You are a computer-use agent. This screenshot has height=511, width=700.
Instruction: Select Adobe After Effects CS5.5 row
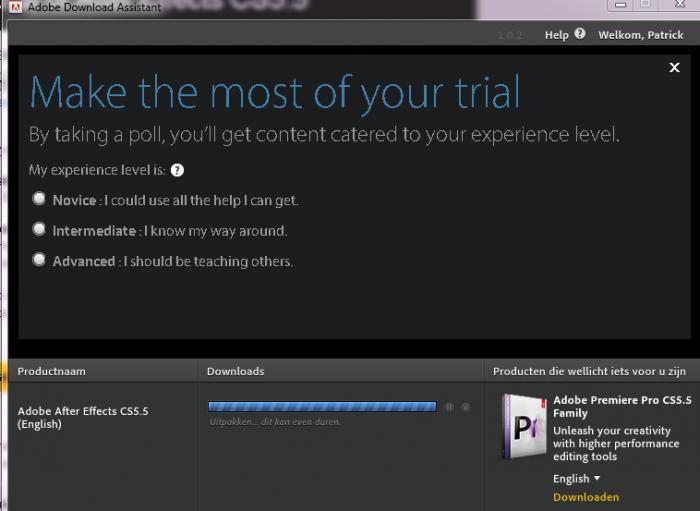(x=83, y=417)
